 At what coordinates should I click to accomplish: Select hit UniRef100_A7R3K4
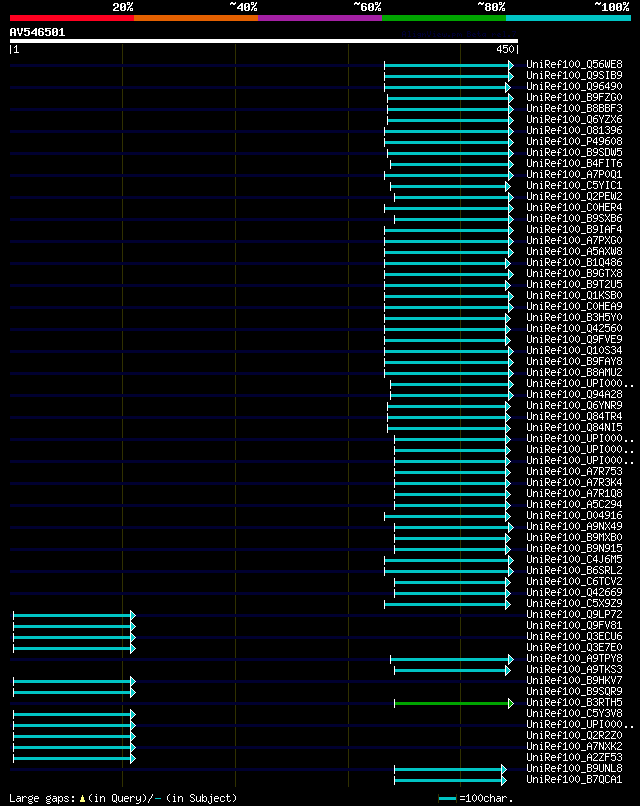point(574,482)
